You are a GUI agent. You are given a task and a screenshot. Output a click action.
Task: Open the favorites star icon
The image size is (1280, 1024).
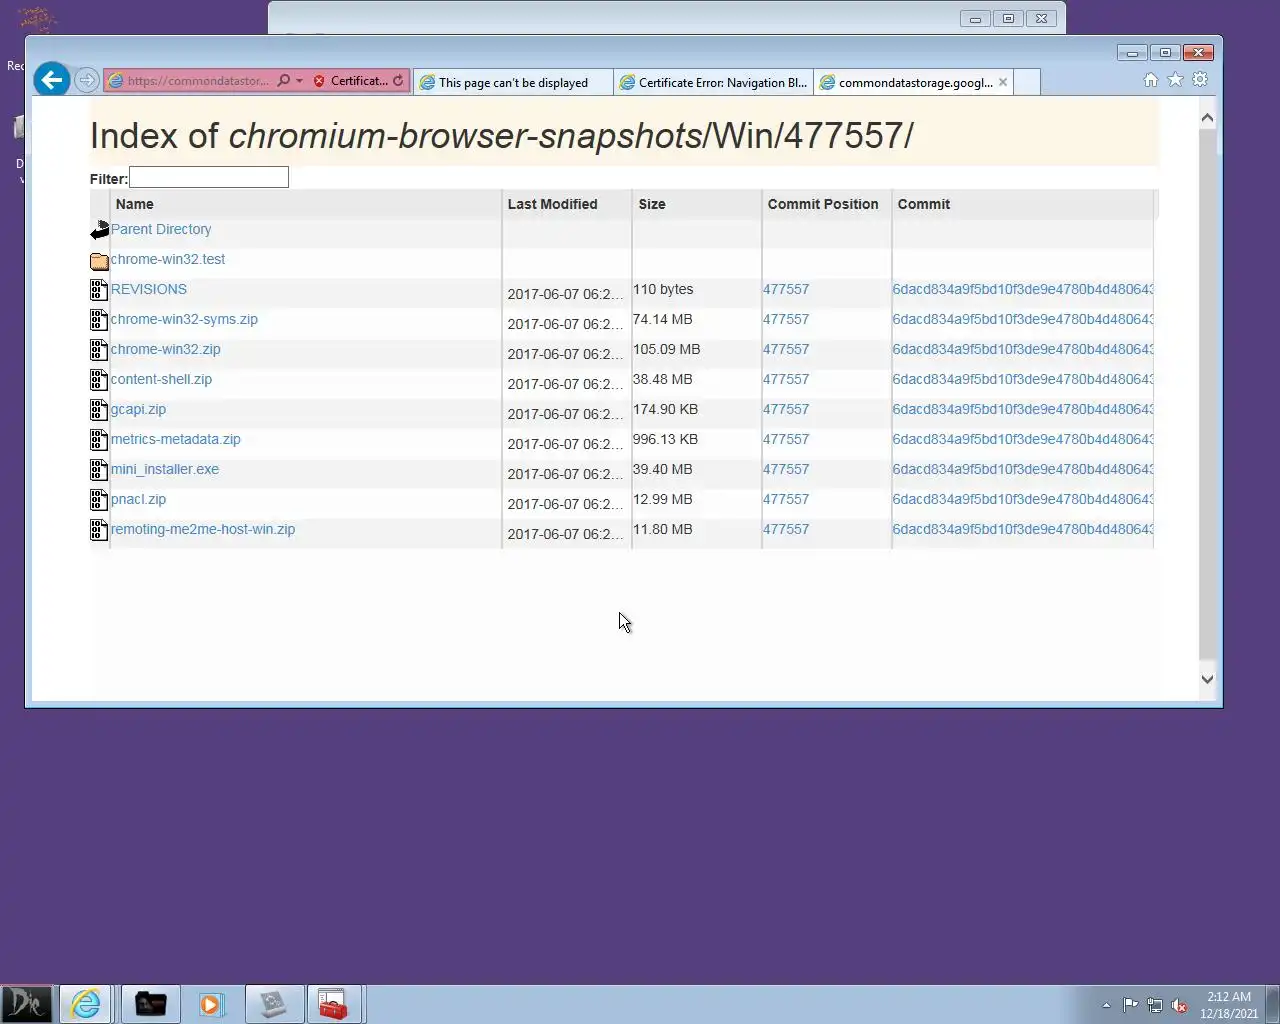(x=1176, y=80)
